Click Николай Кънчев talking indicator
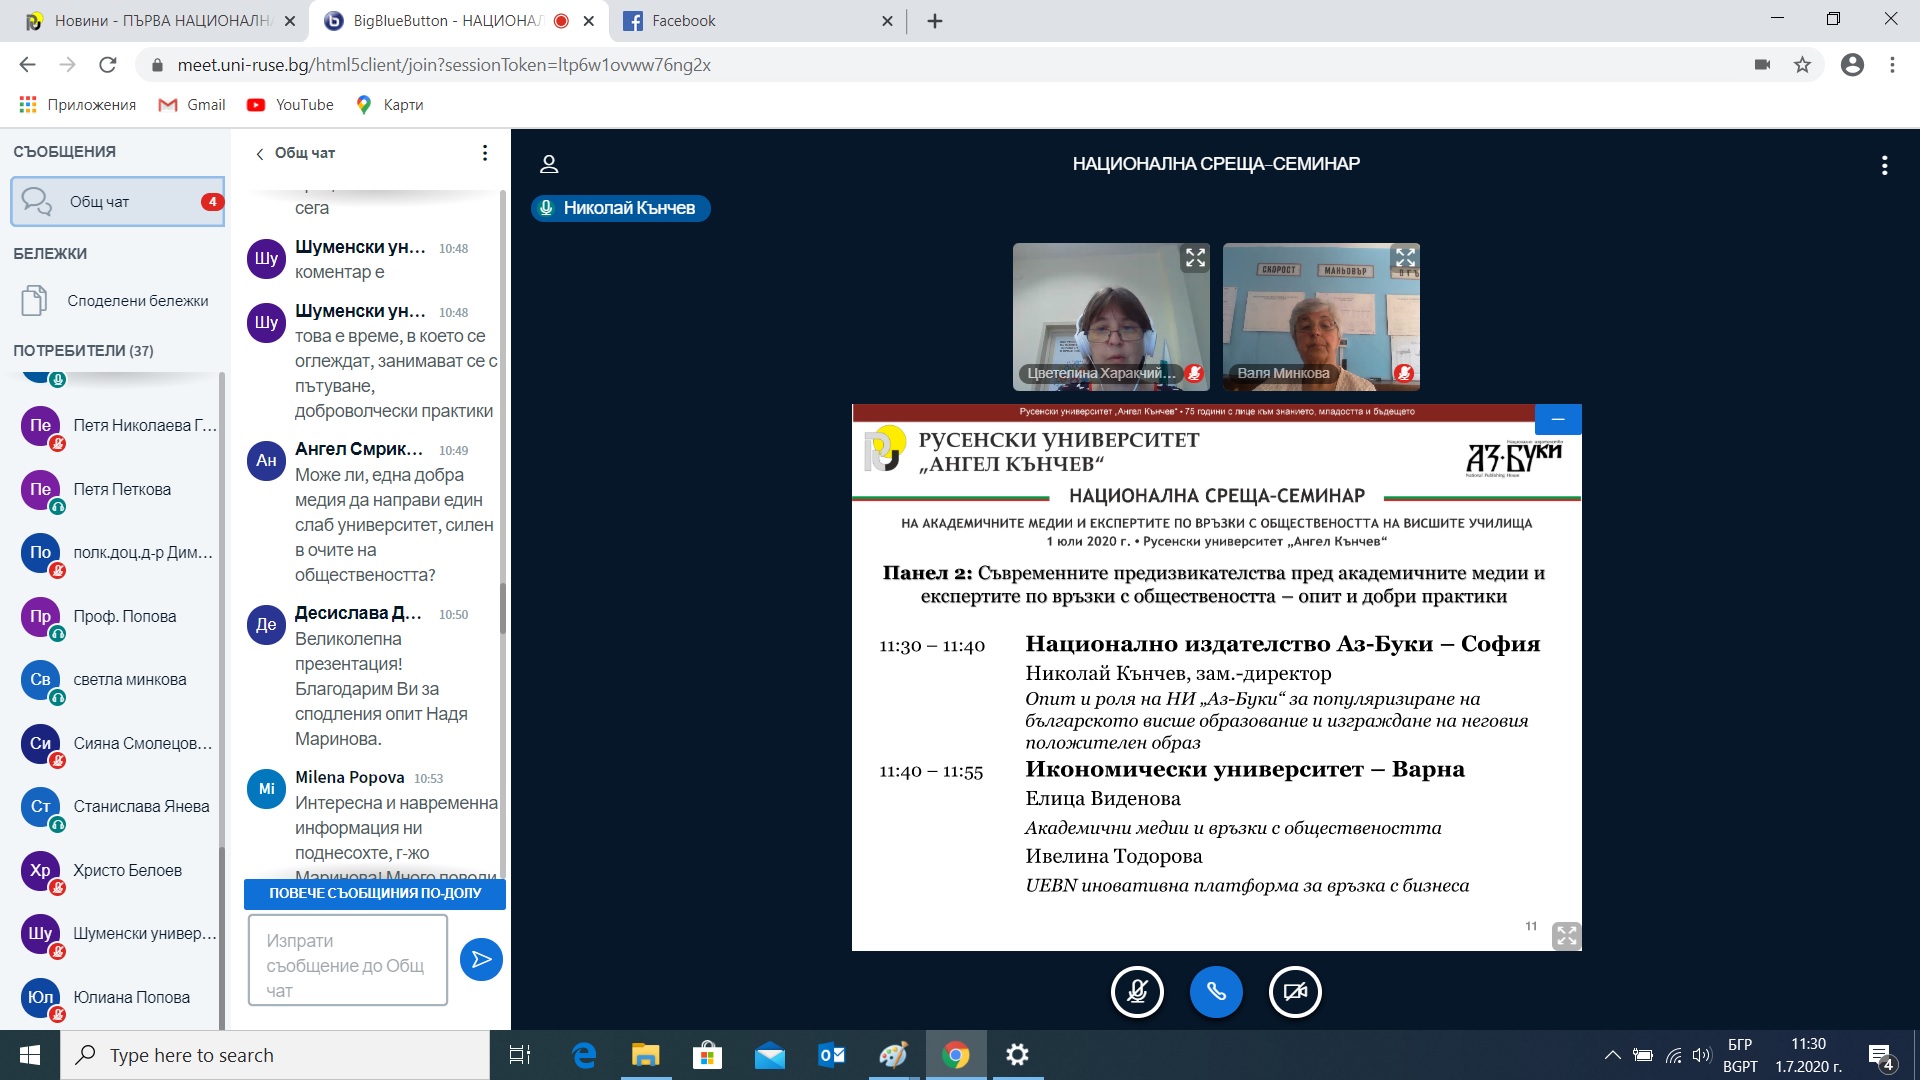Image resolution: width=1920 pixels, height=1080 pixels. (620, 208)
